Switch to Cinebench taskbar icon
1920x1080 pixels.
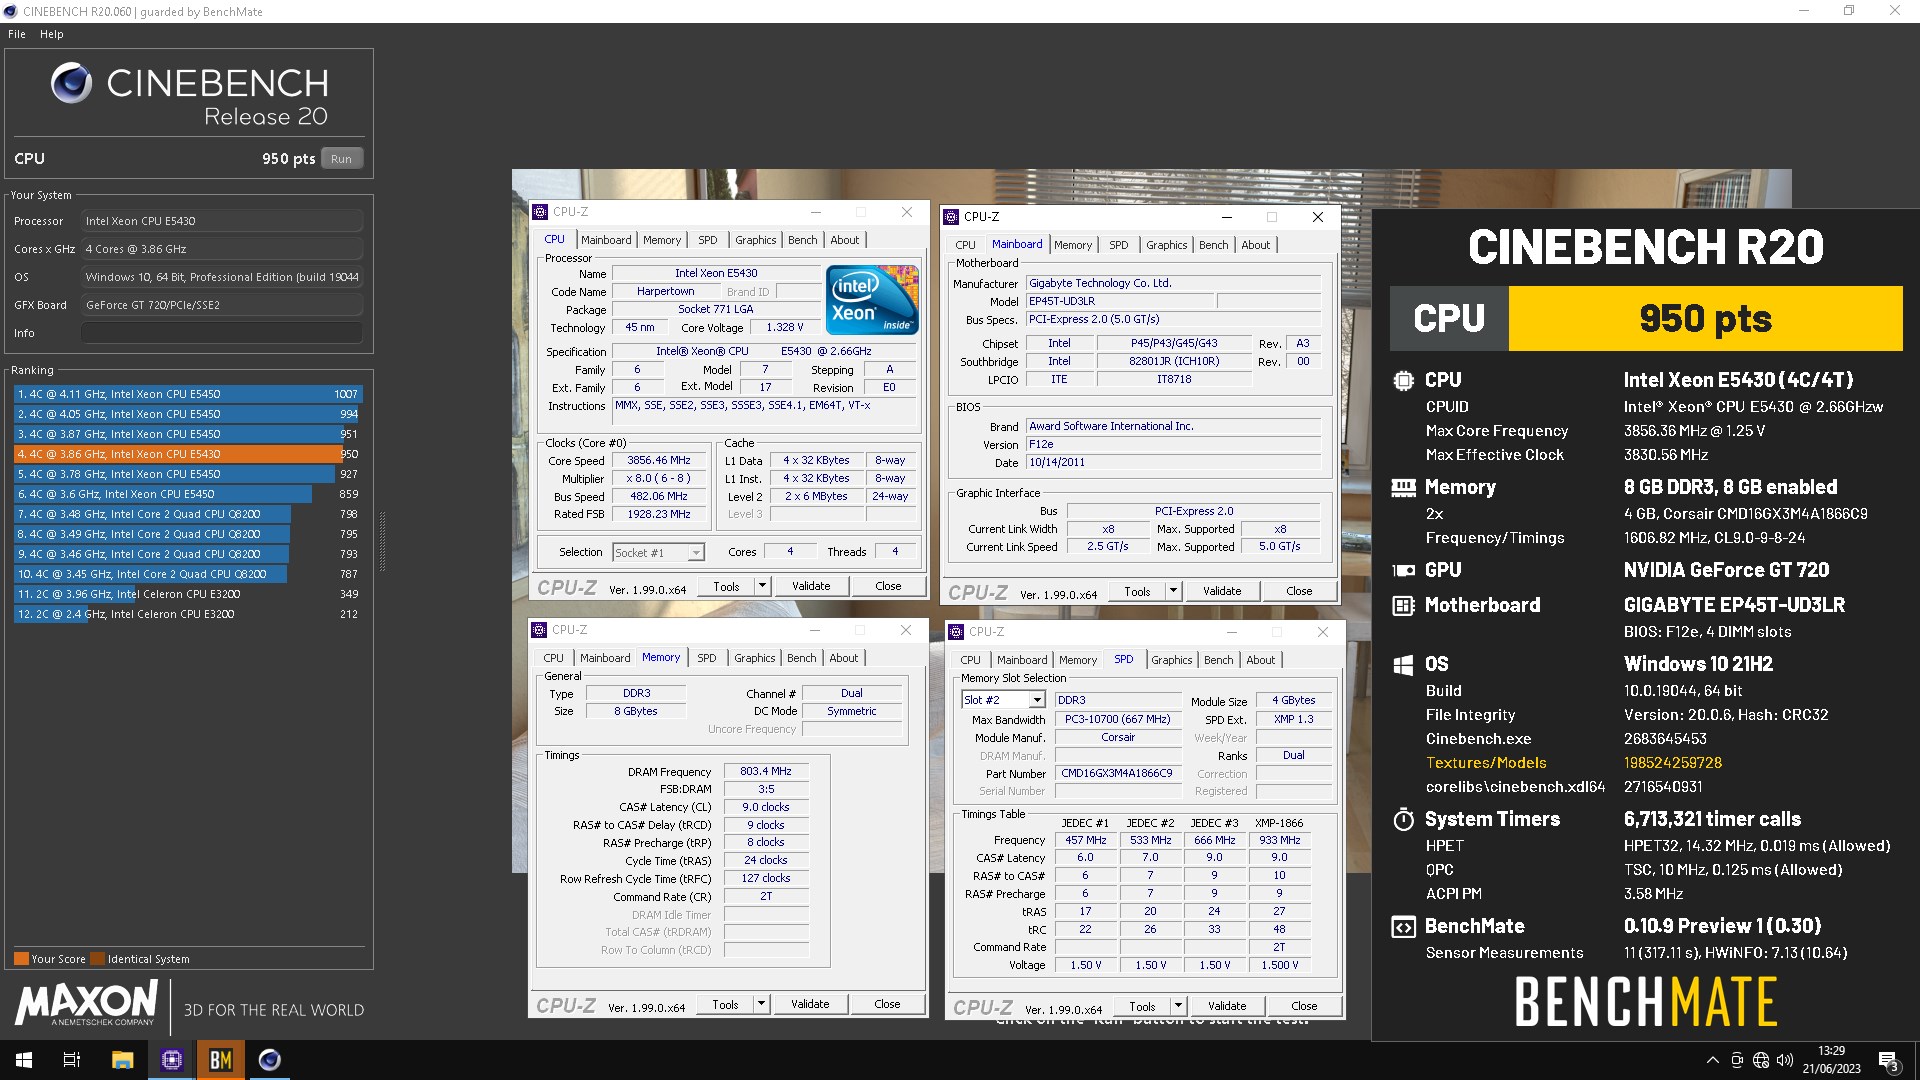pos(270,1060)
